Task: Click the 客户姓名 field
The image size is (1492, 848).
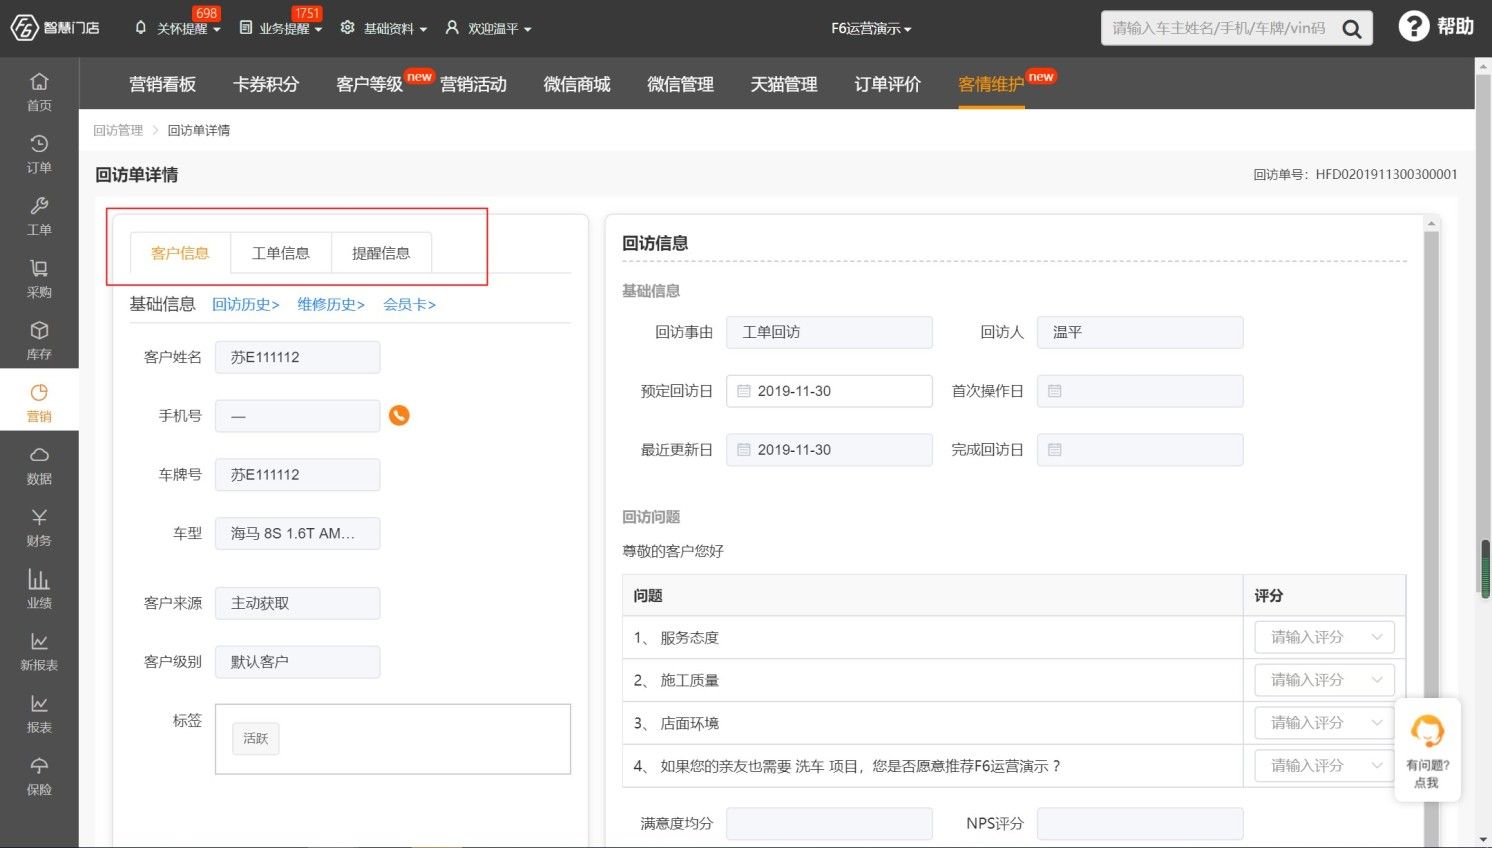Action: [x=298, y=357]
